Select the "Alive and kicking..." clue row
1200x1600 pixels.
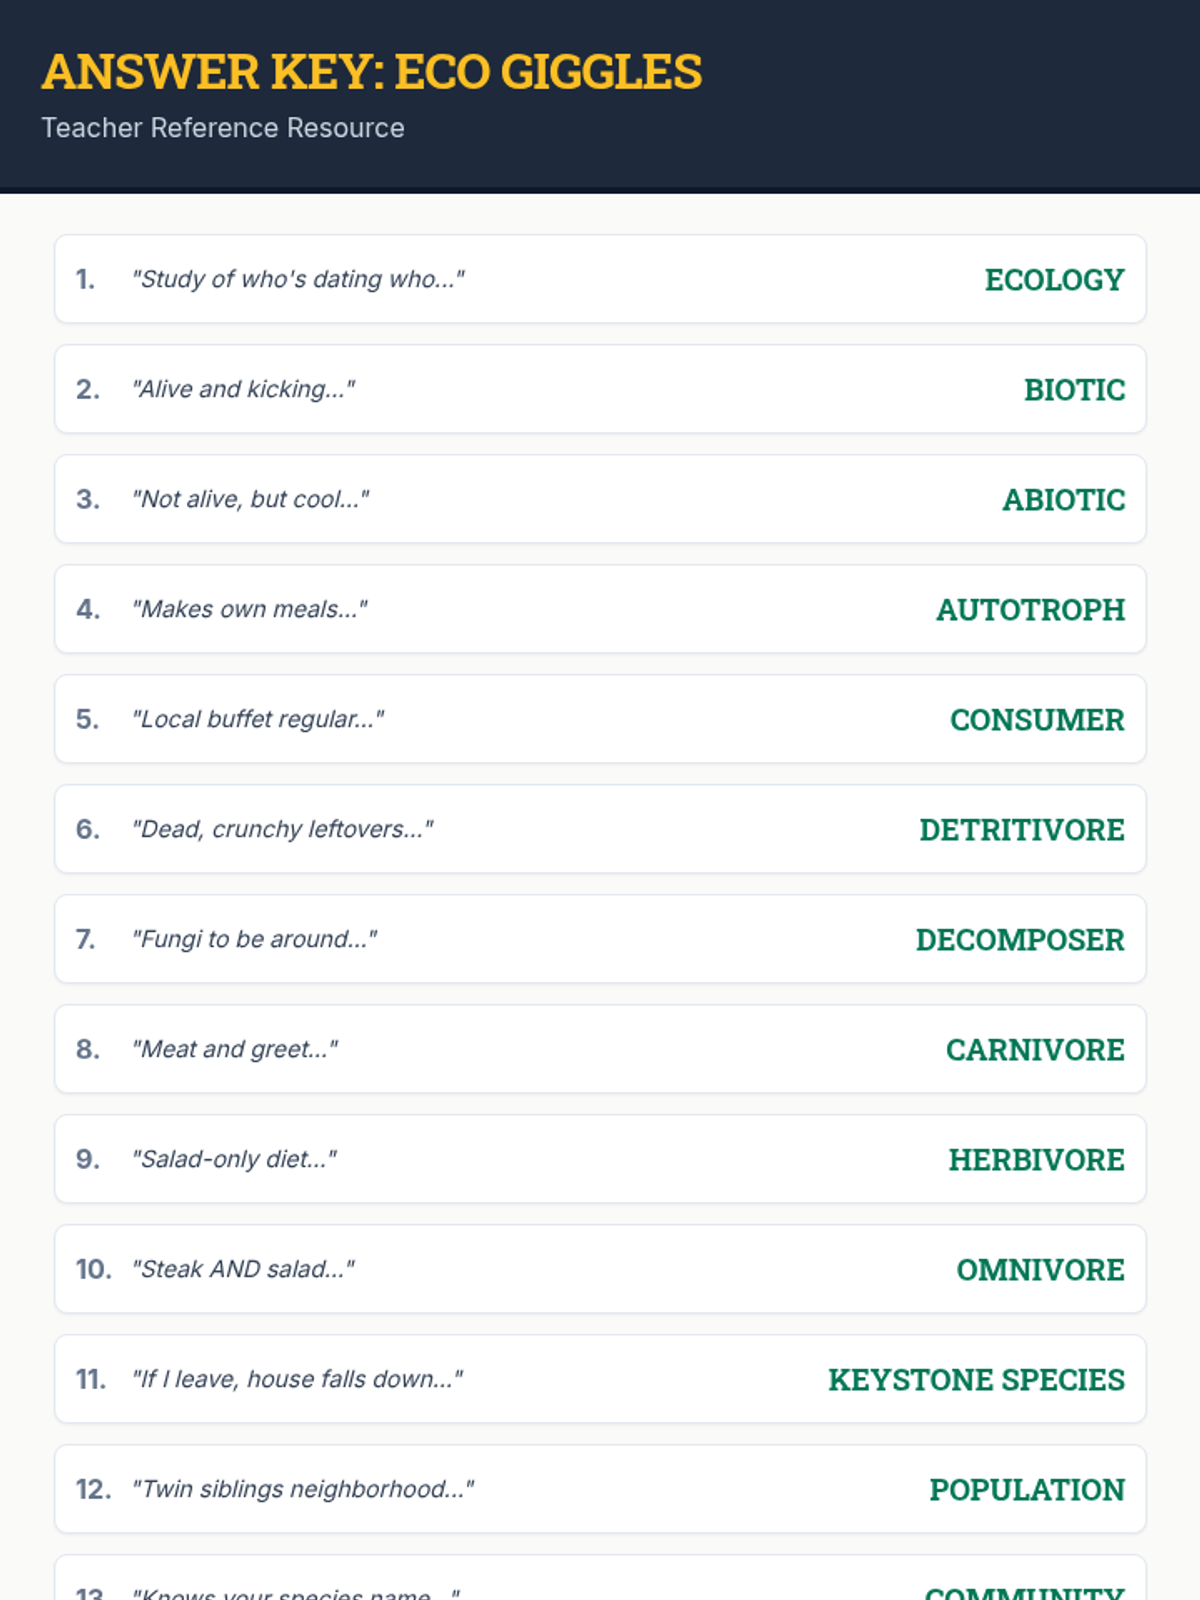[600, 389]
